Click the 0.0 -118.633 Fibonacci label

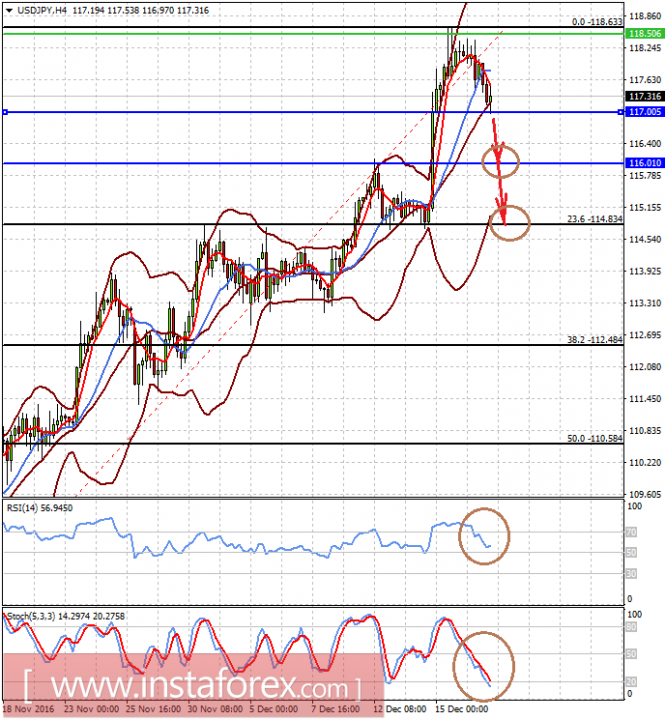[x=597, y=22]
